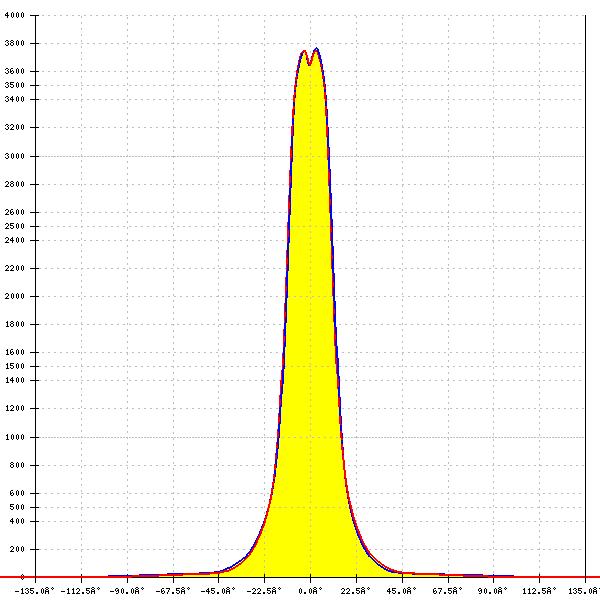Image resolution: width=600 pixels, height=600 pixels.
Task: Select the 500 y-axis value
Action: click(x=17, y=507)
